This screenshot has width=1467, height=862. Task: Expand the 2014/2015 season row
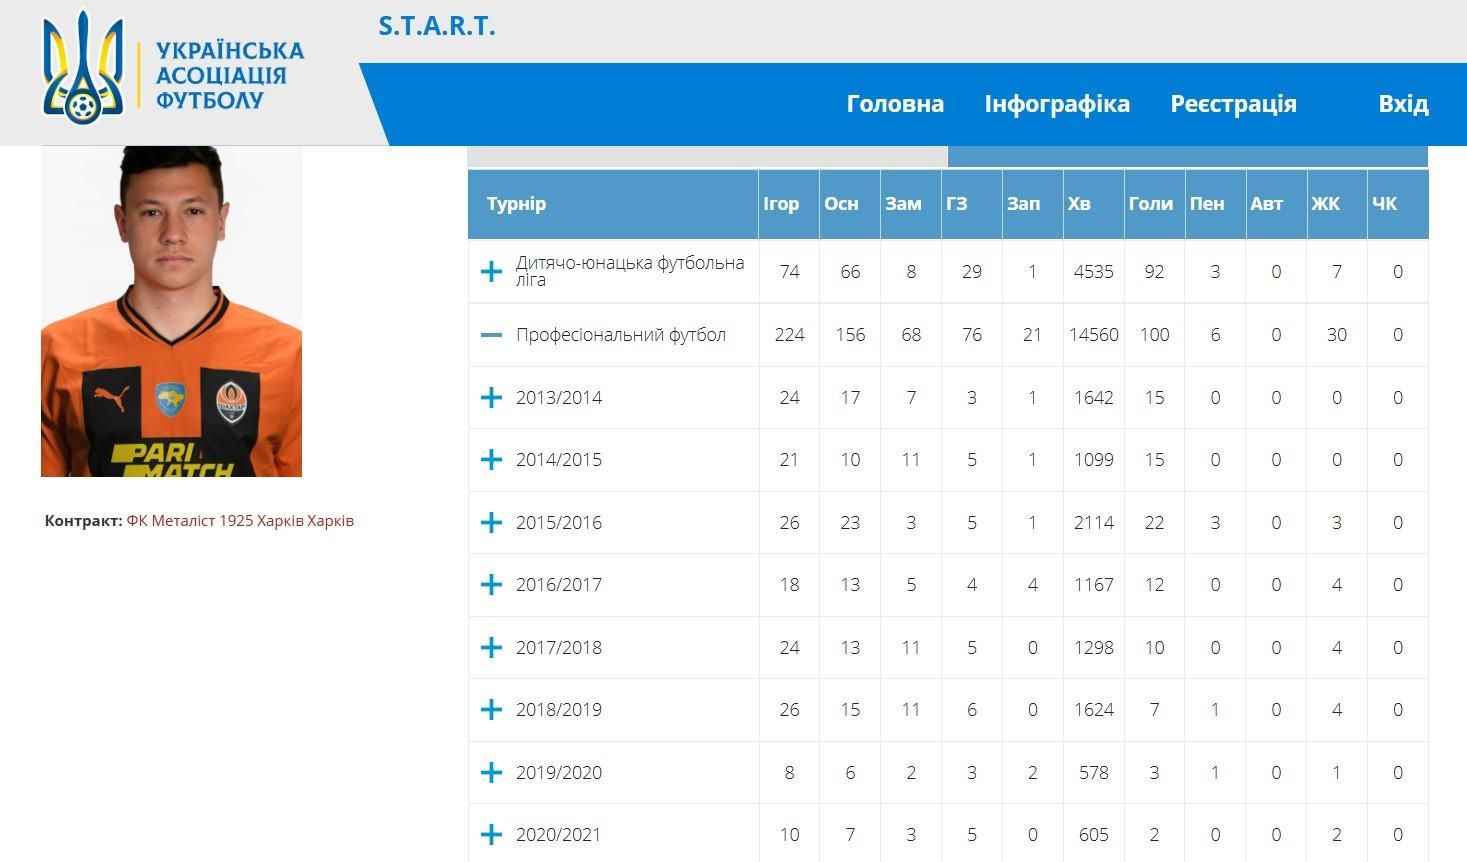point(491,460)
